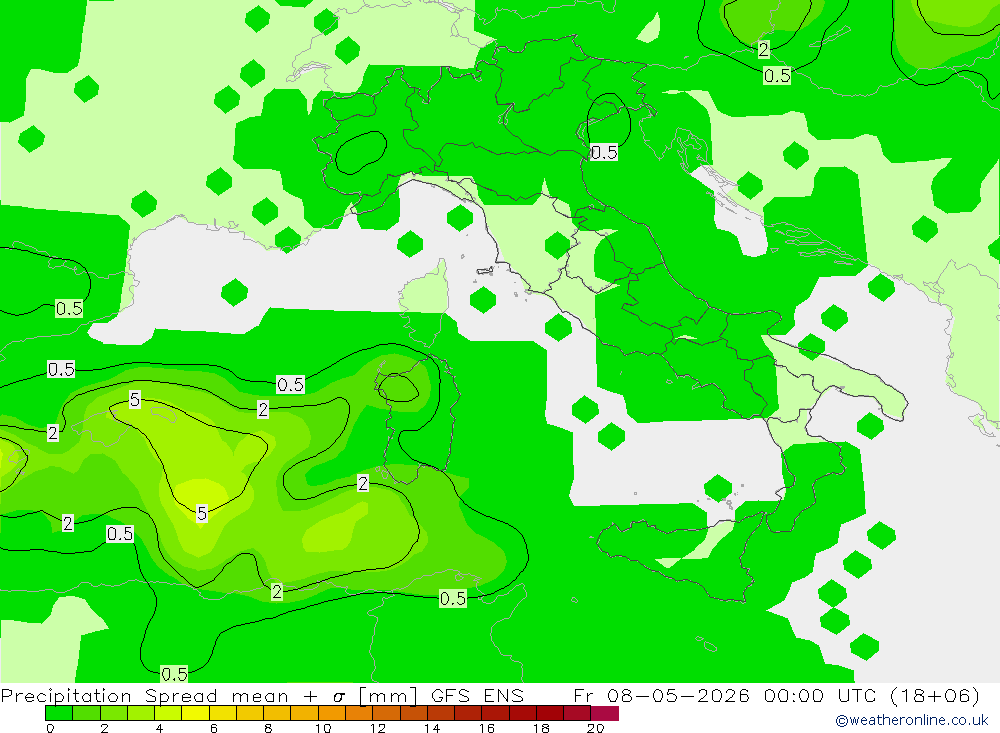Click the '(18+06)' forecast run text
This screenshot has height=733, width=1000.
[x=934, y=695]
